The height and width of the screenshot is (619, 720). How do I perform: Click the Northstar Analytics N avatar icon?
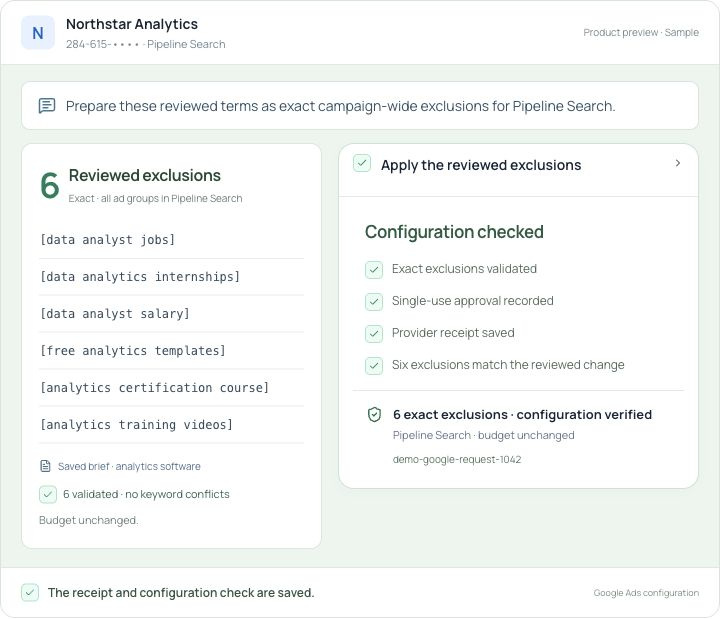pyautogui.click(x=38, y=33)
